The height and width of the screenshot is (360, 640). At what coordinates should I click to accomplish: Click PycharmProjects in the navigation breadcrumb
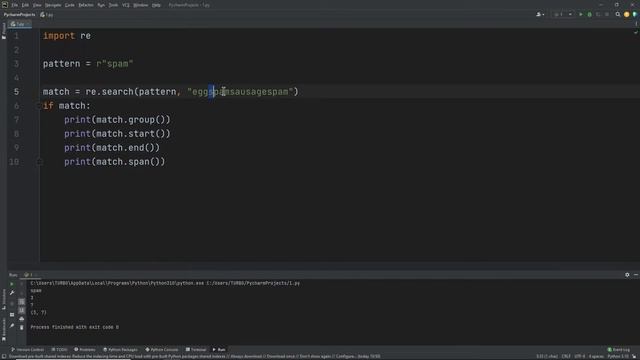click(20, 15)
